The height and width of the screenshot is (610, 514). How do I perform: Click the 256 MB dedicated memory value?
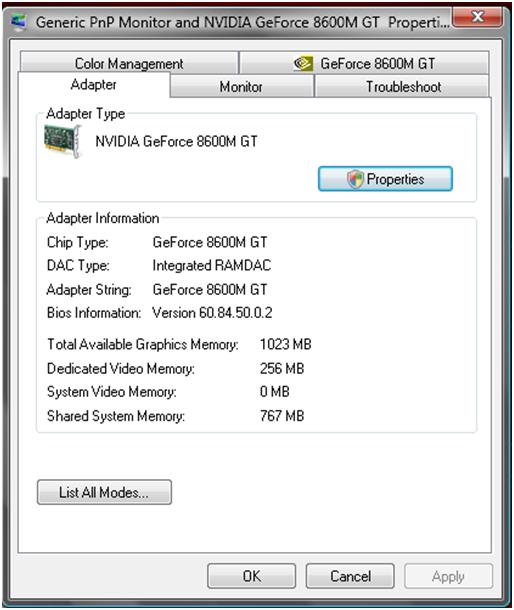[282, 368]
